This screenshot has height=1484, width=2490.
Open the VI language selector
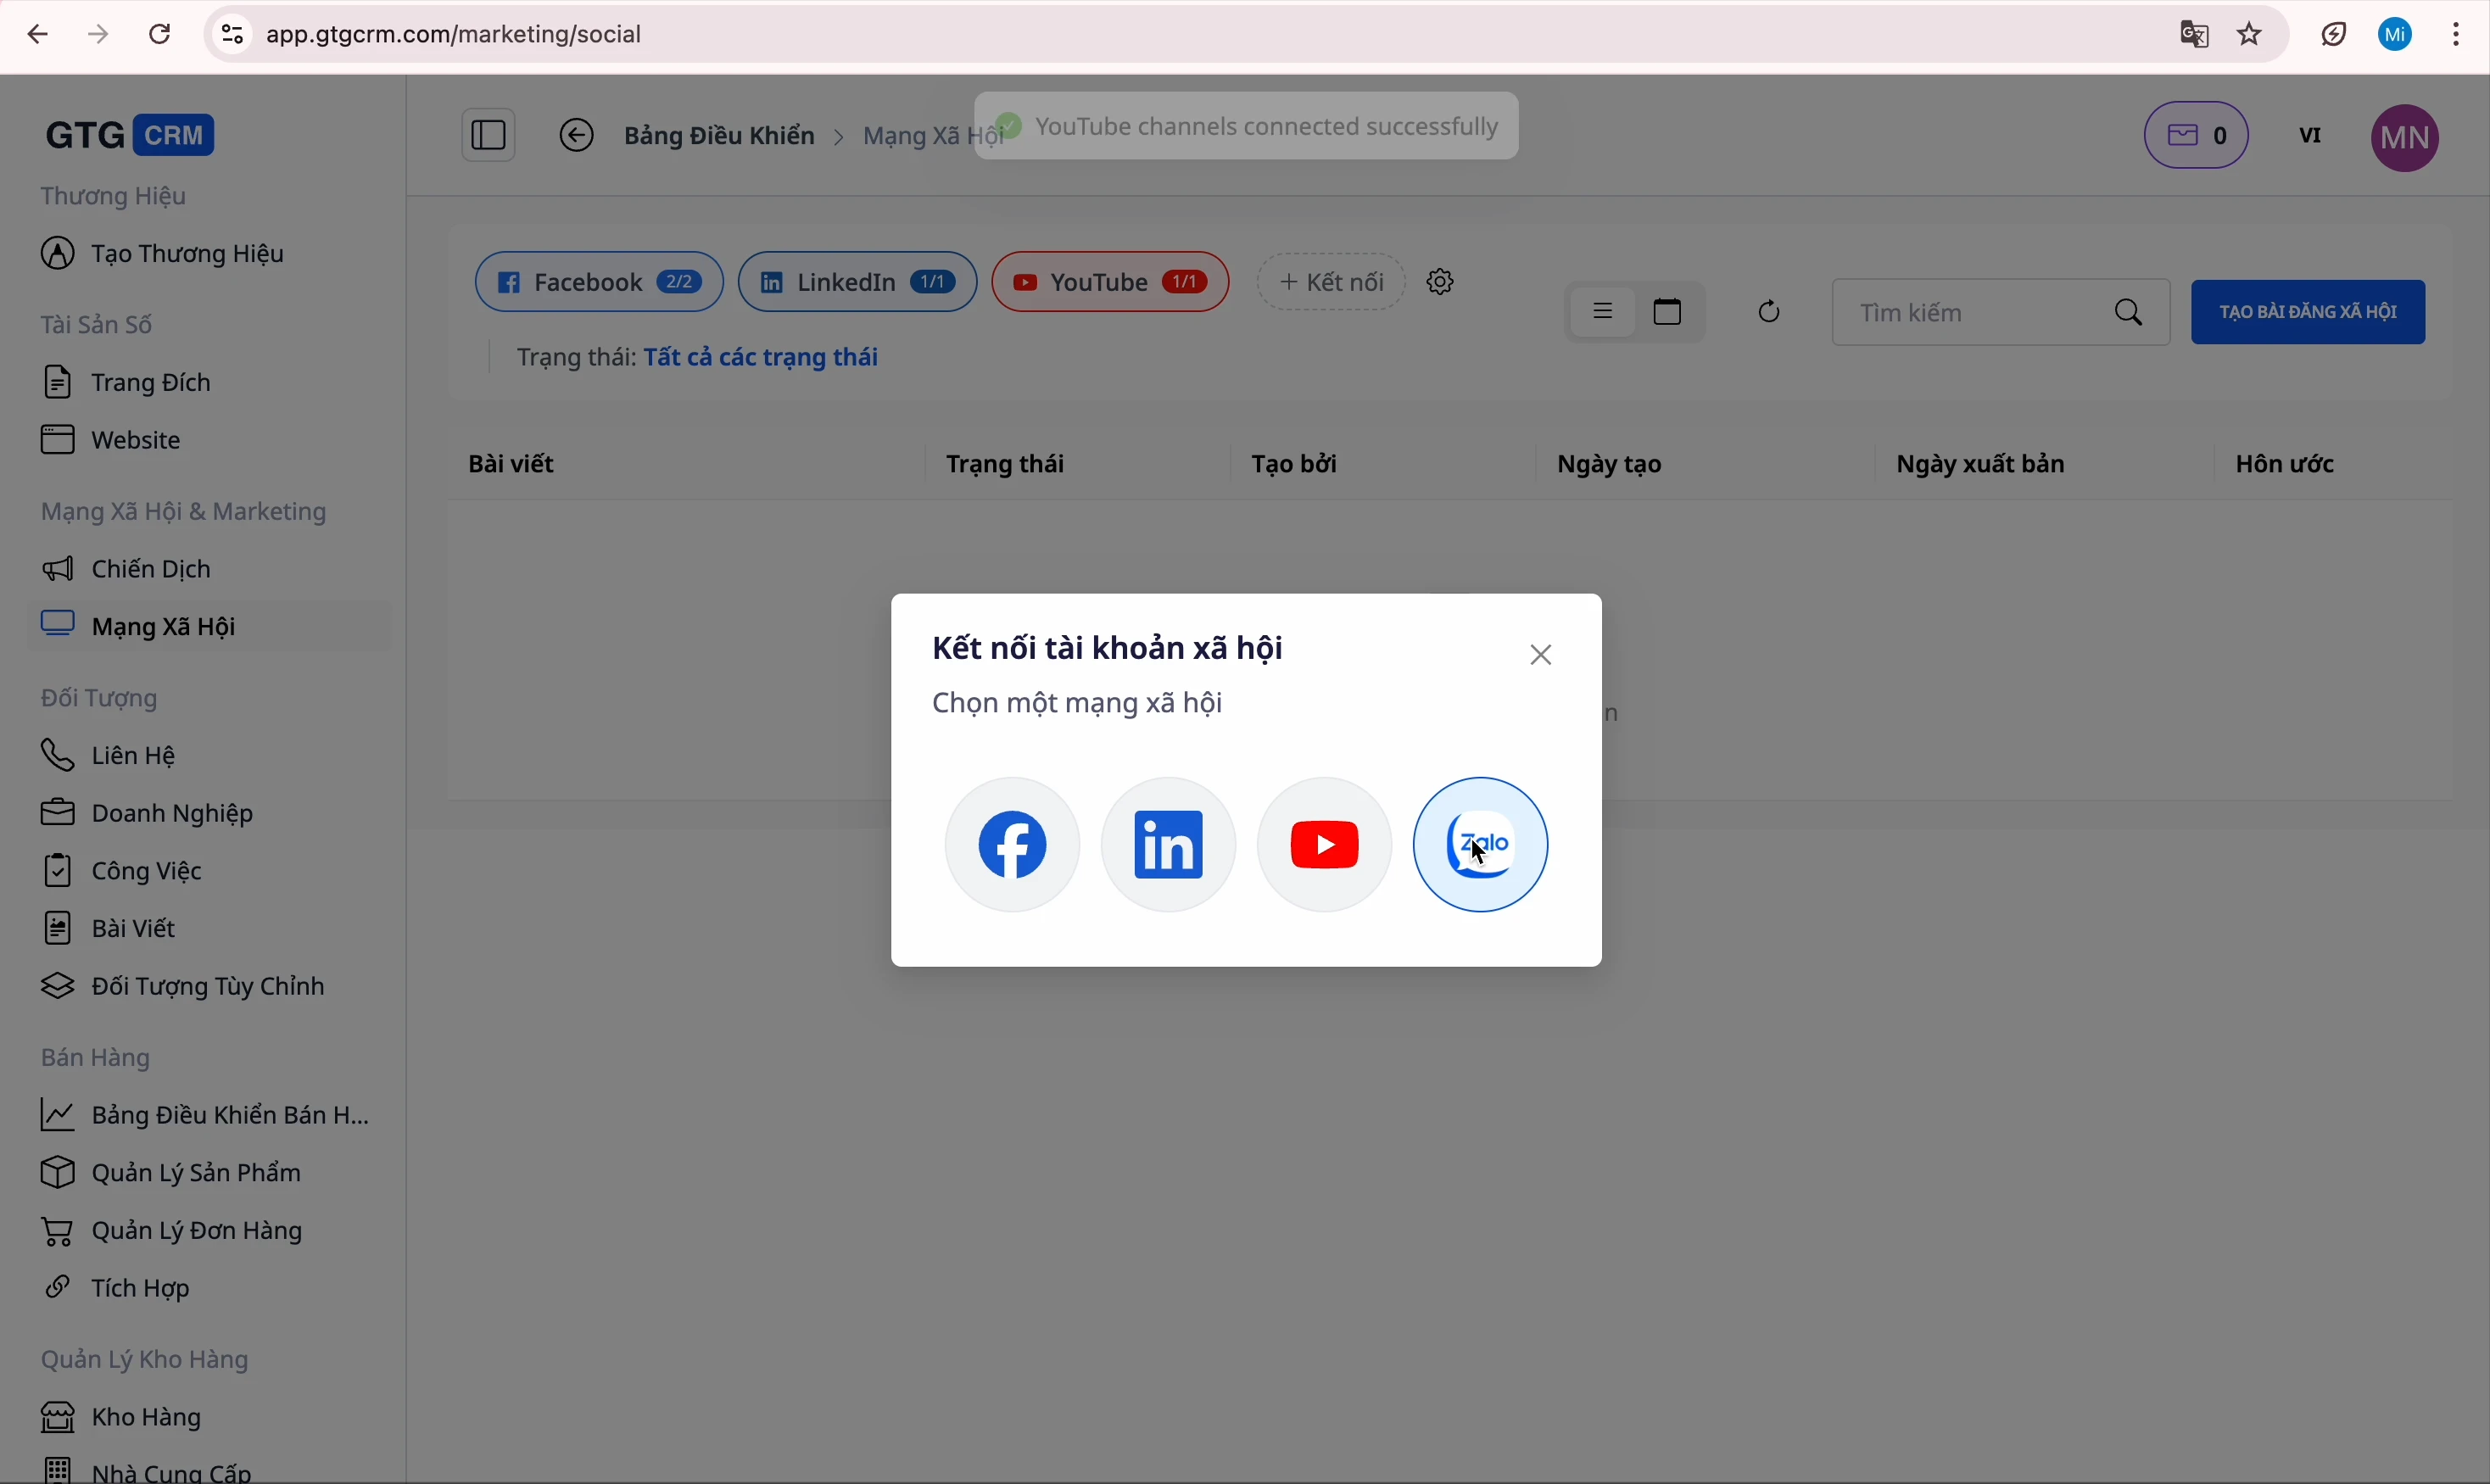tap(2310, 135)
